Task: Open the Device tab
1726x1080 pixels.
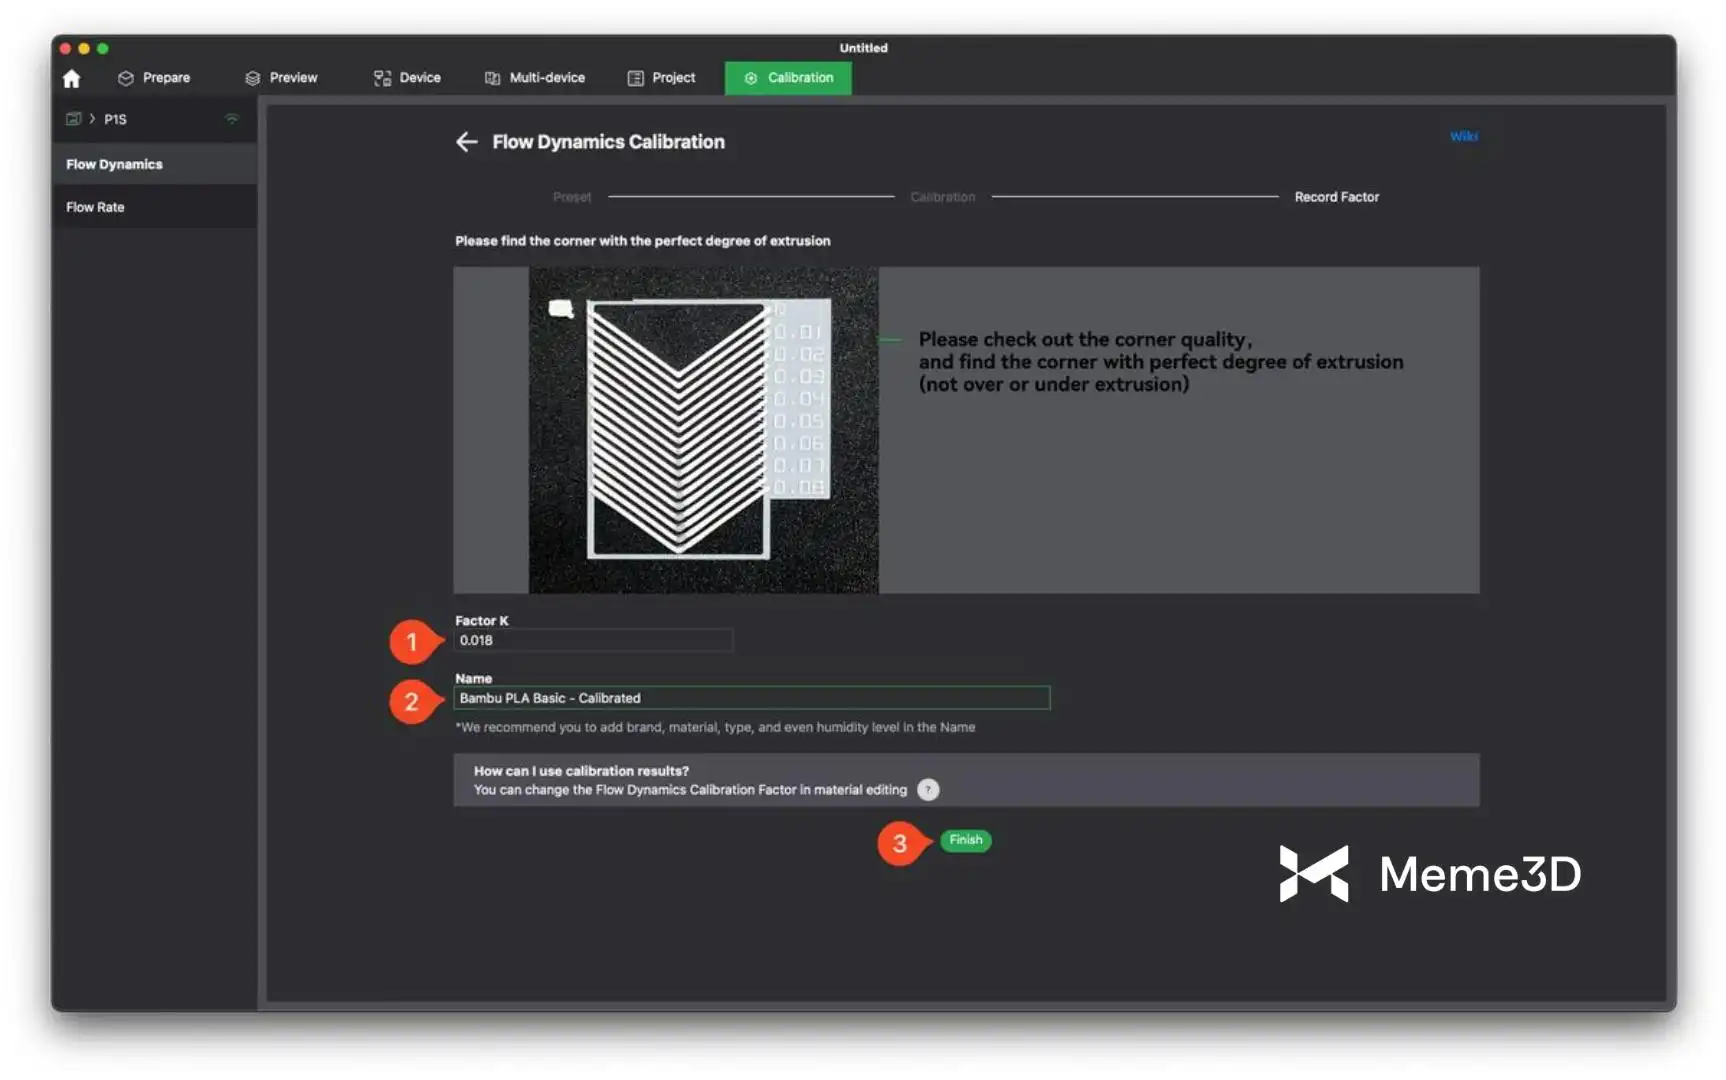Action: pyautogui.click(x=407, y=78)
